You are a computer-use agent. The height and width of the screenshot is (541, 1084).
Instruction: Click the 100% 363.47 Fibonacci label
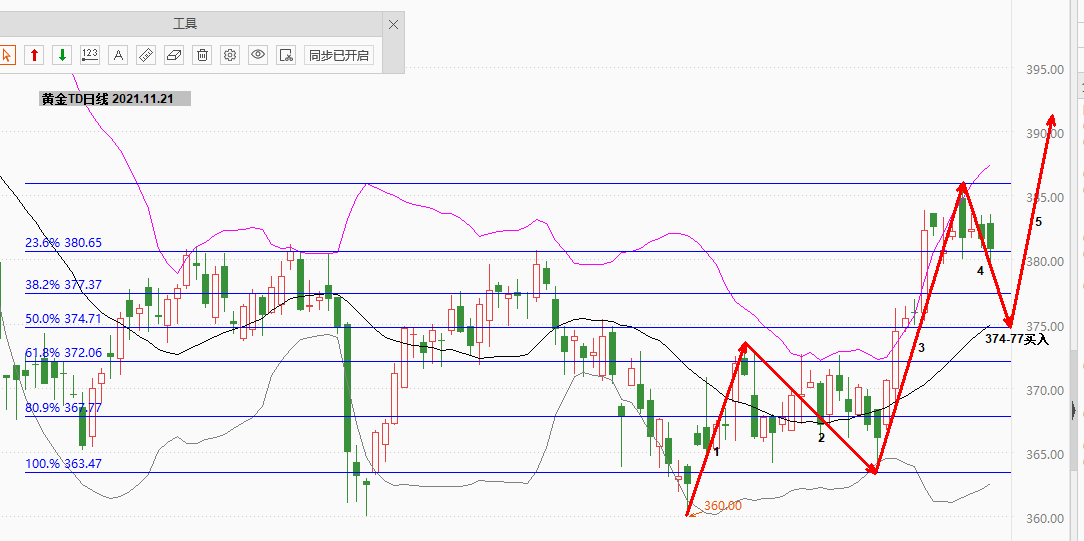click(64, 464)
